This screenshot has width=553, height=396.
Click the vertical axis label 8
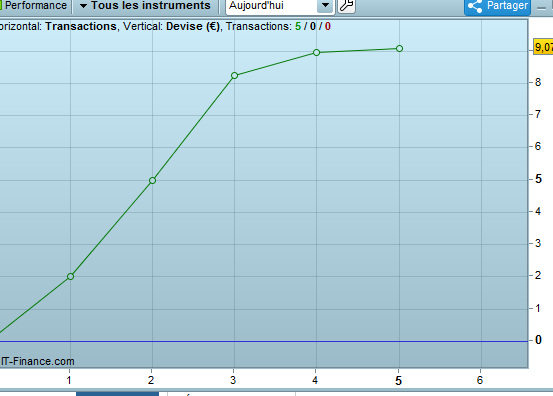[538, 82]
